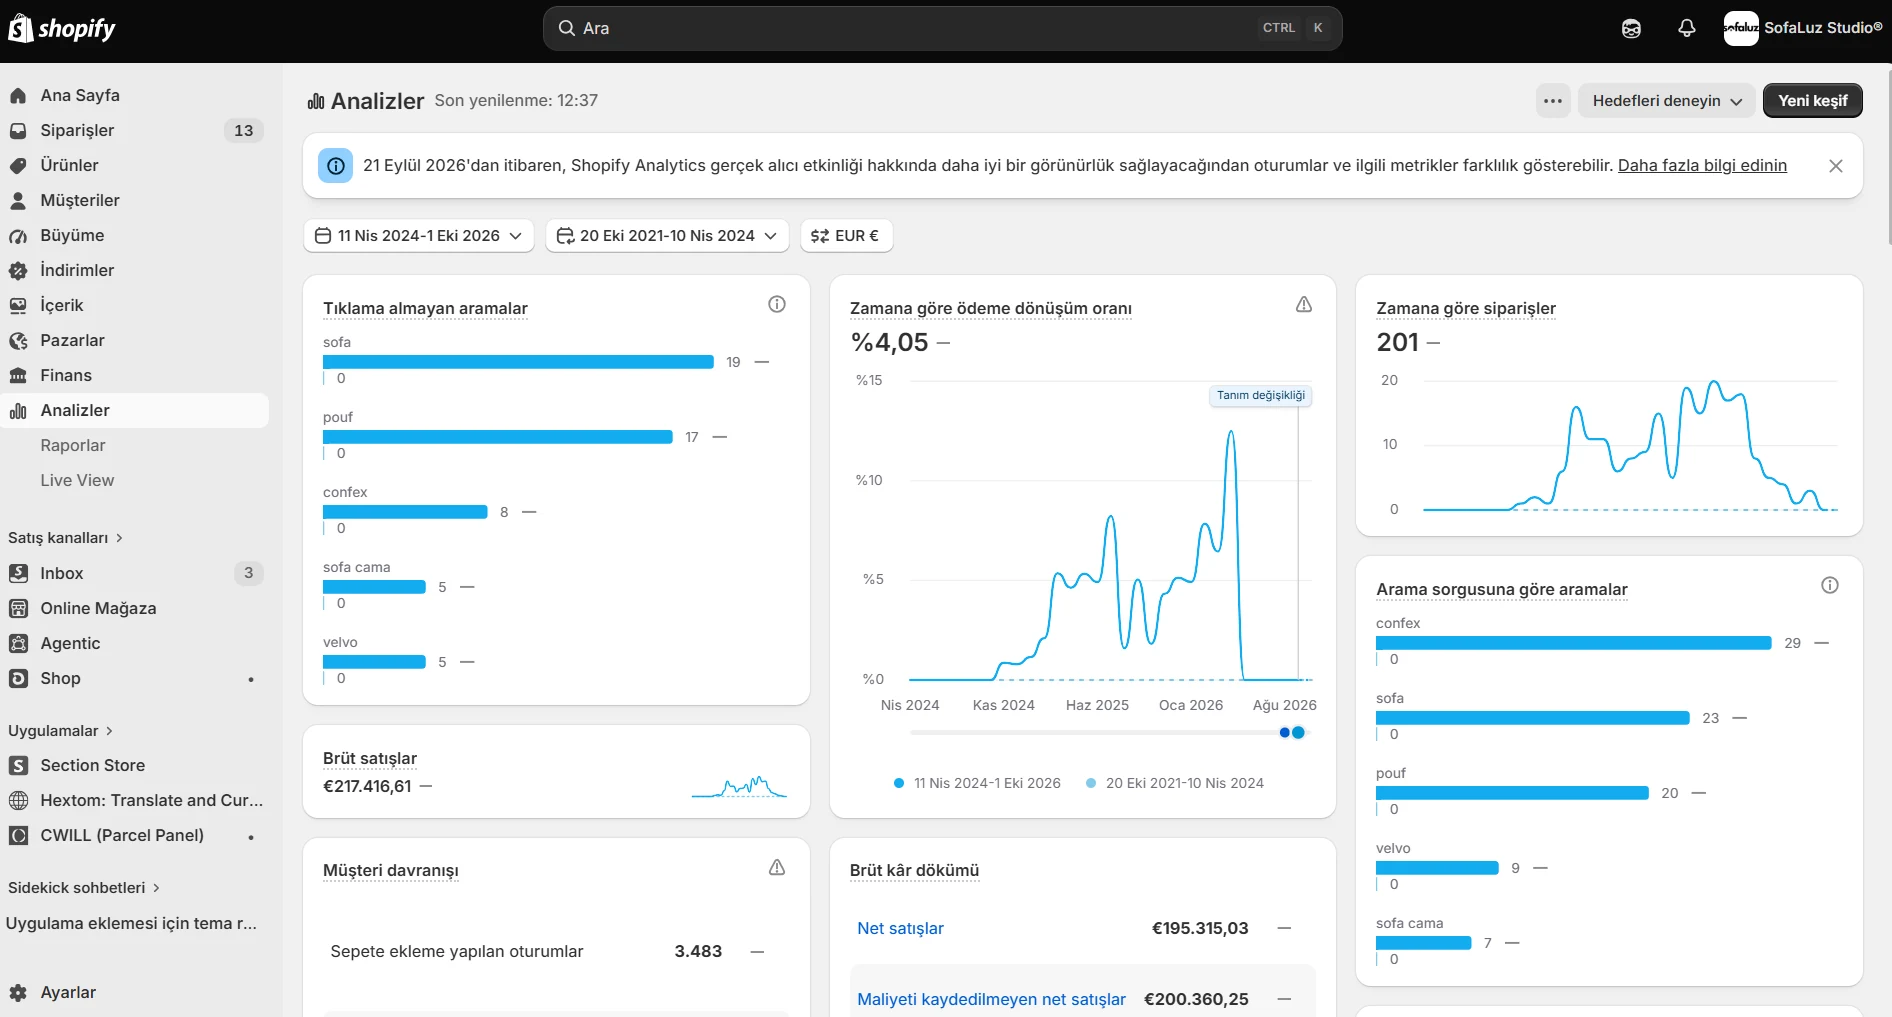
Task: Show info for Tıklama almayan aramalar card
Action: pos(777,304)
